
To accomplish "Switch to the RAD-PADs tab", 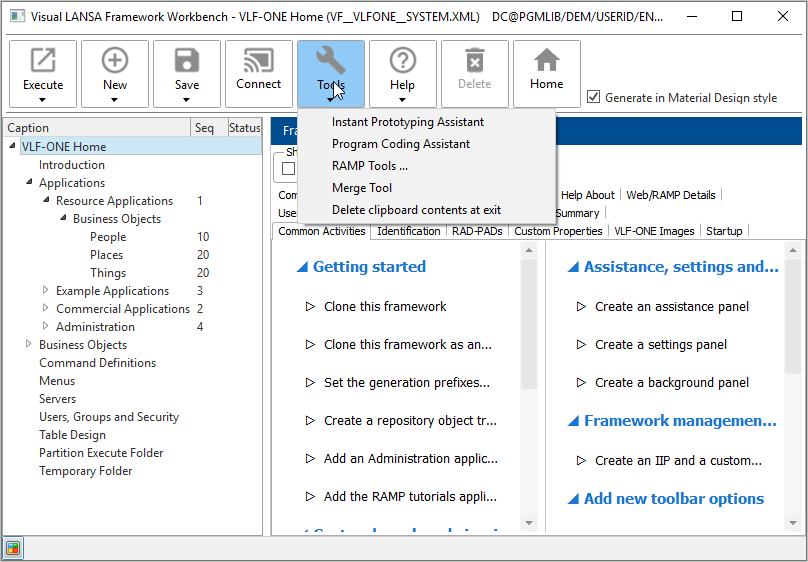I will (x=477, y=231).
